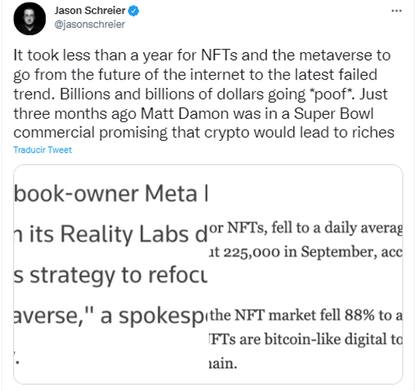Click the 'book-owner Meta' headline line
420x391 pixels.
click(110, 194)
